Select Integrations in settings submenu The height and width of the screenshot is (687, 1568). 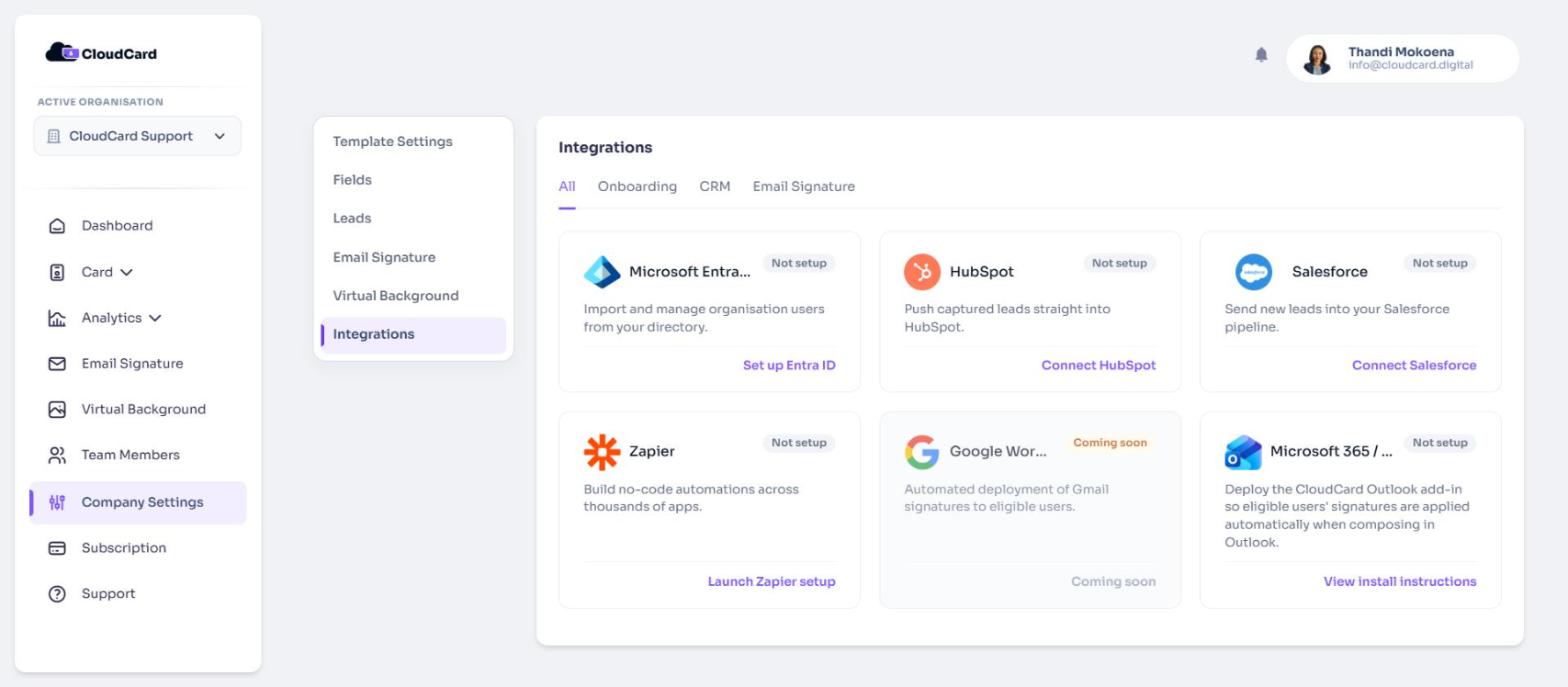413,335
